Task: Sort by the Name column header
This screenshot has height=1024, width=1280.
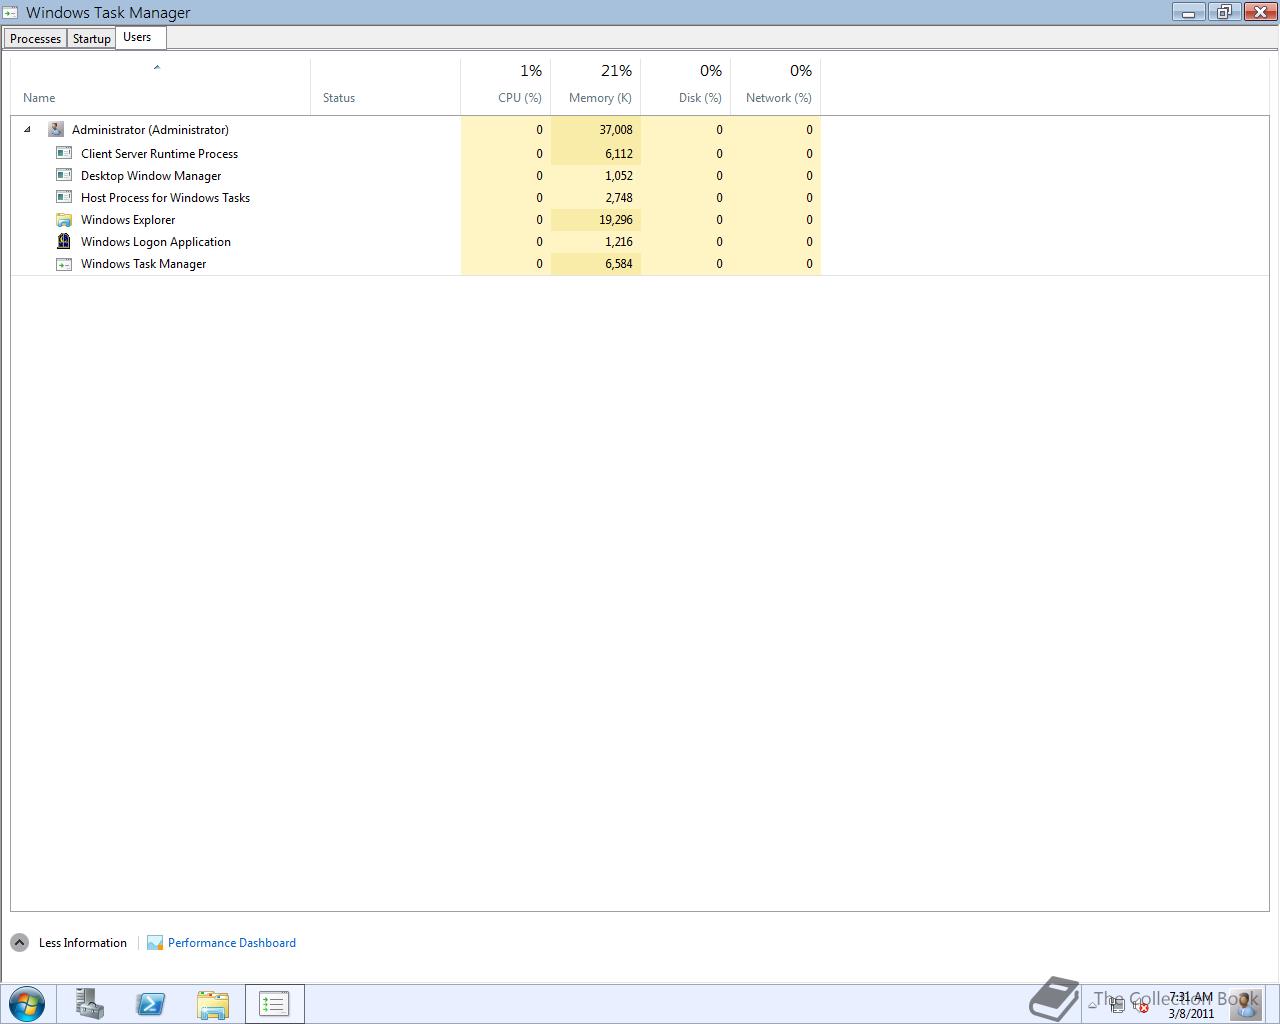Action: click(160, 87)
